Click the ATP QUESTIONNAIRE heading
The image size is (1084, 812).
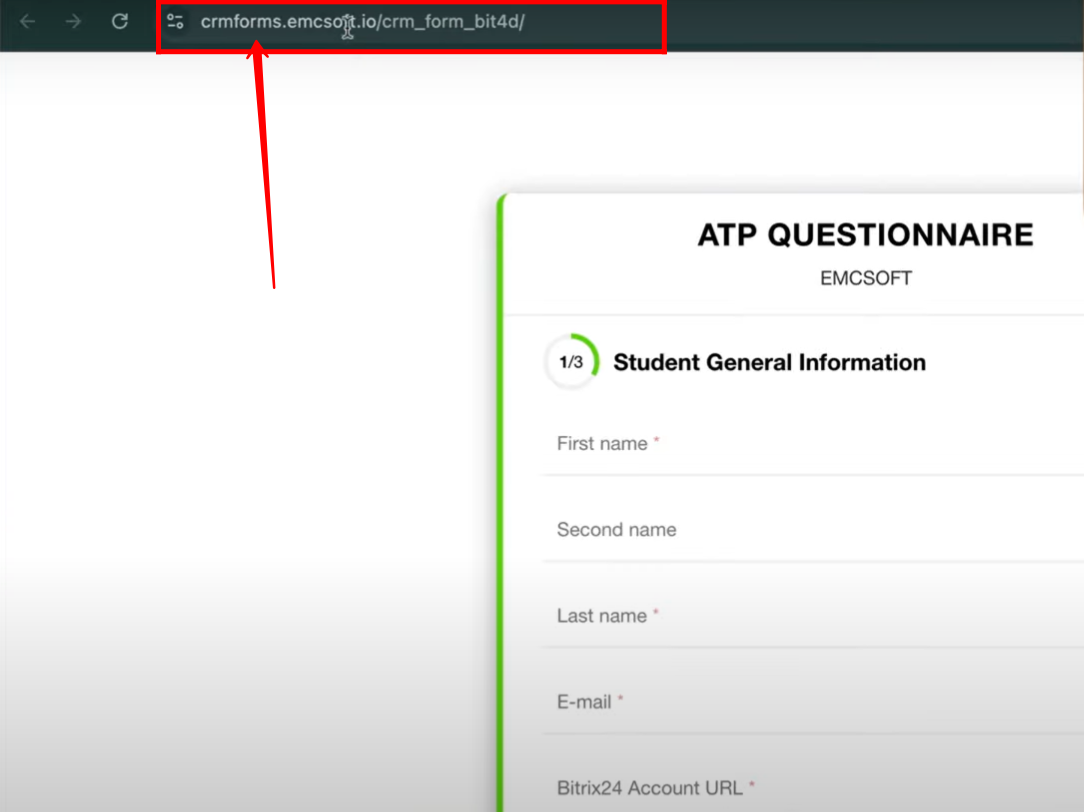click(x=866, y=235)
